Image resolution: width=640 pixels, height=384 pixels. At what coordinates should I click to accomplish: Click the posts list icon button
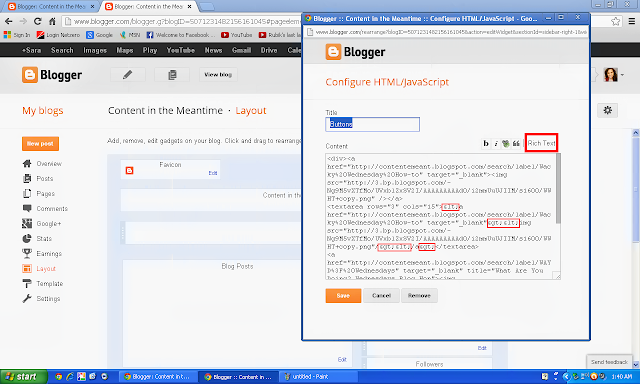coord(172,75)
